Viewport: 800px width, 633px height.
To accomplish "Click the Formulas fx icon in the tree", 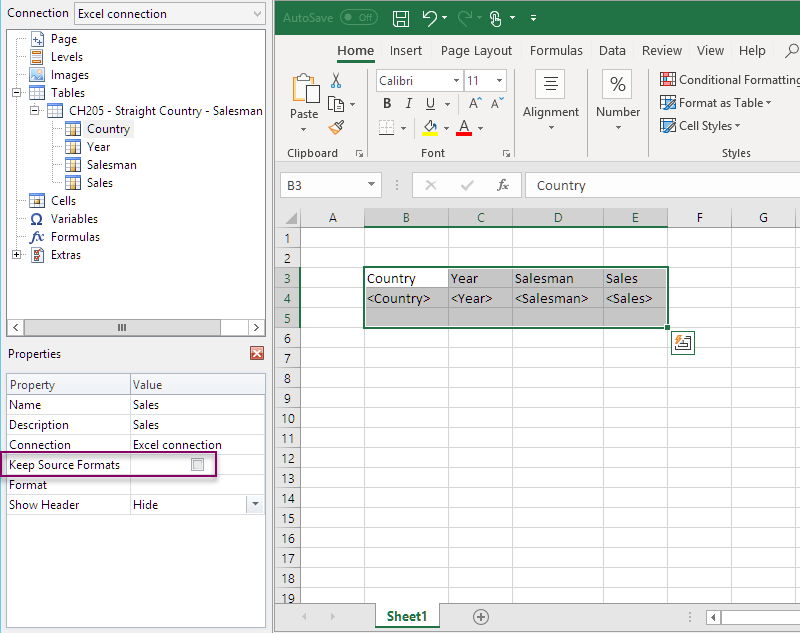I will click(x=37, y=236).
